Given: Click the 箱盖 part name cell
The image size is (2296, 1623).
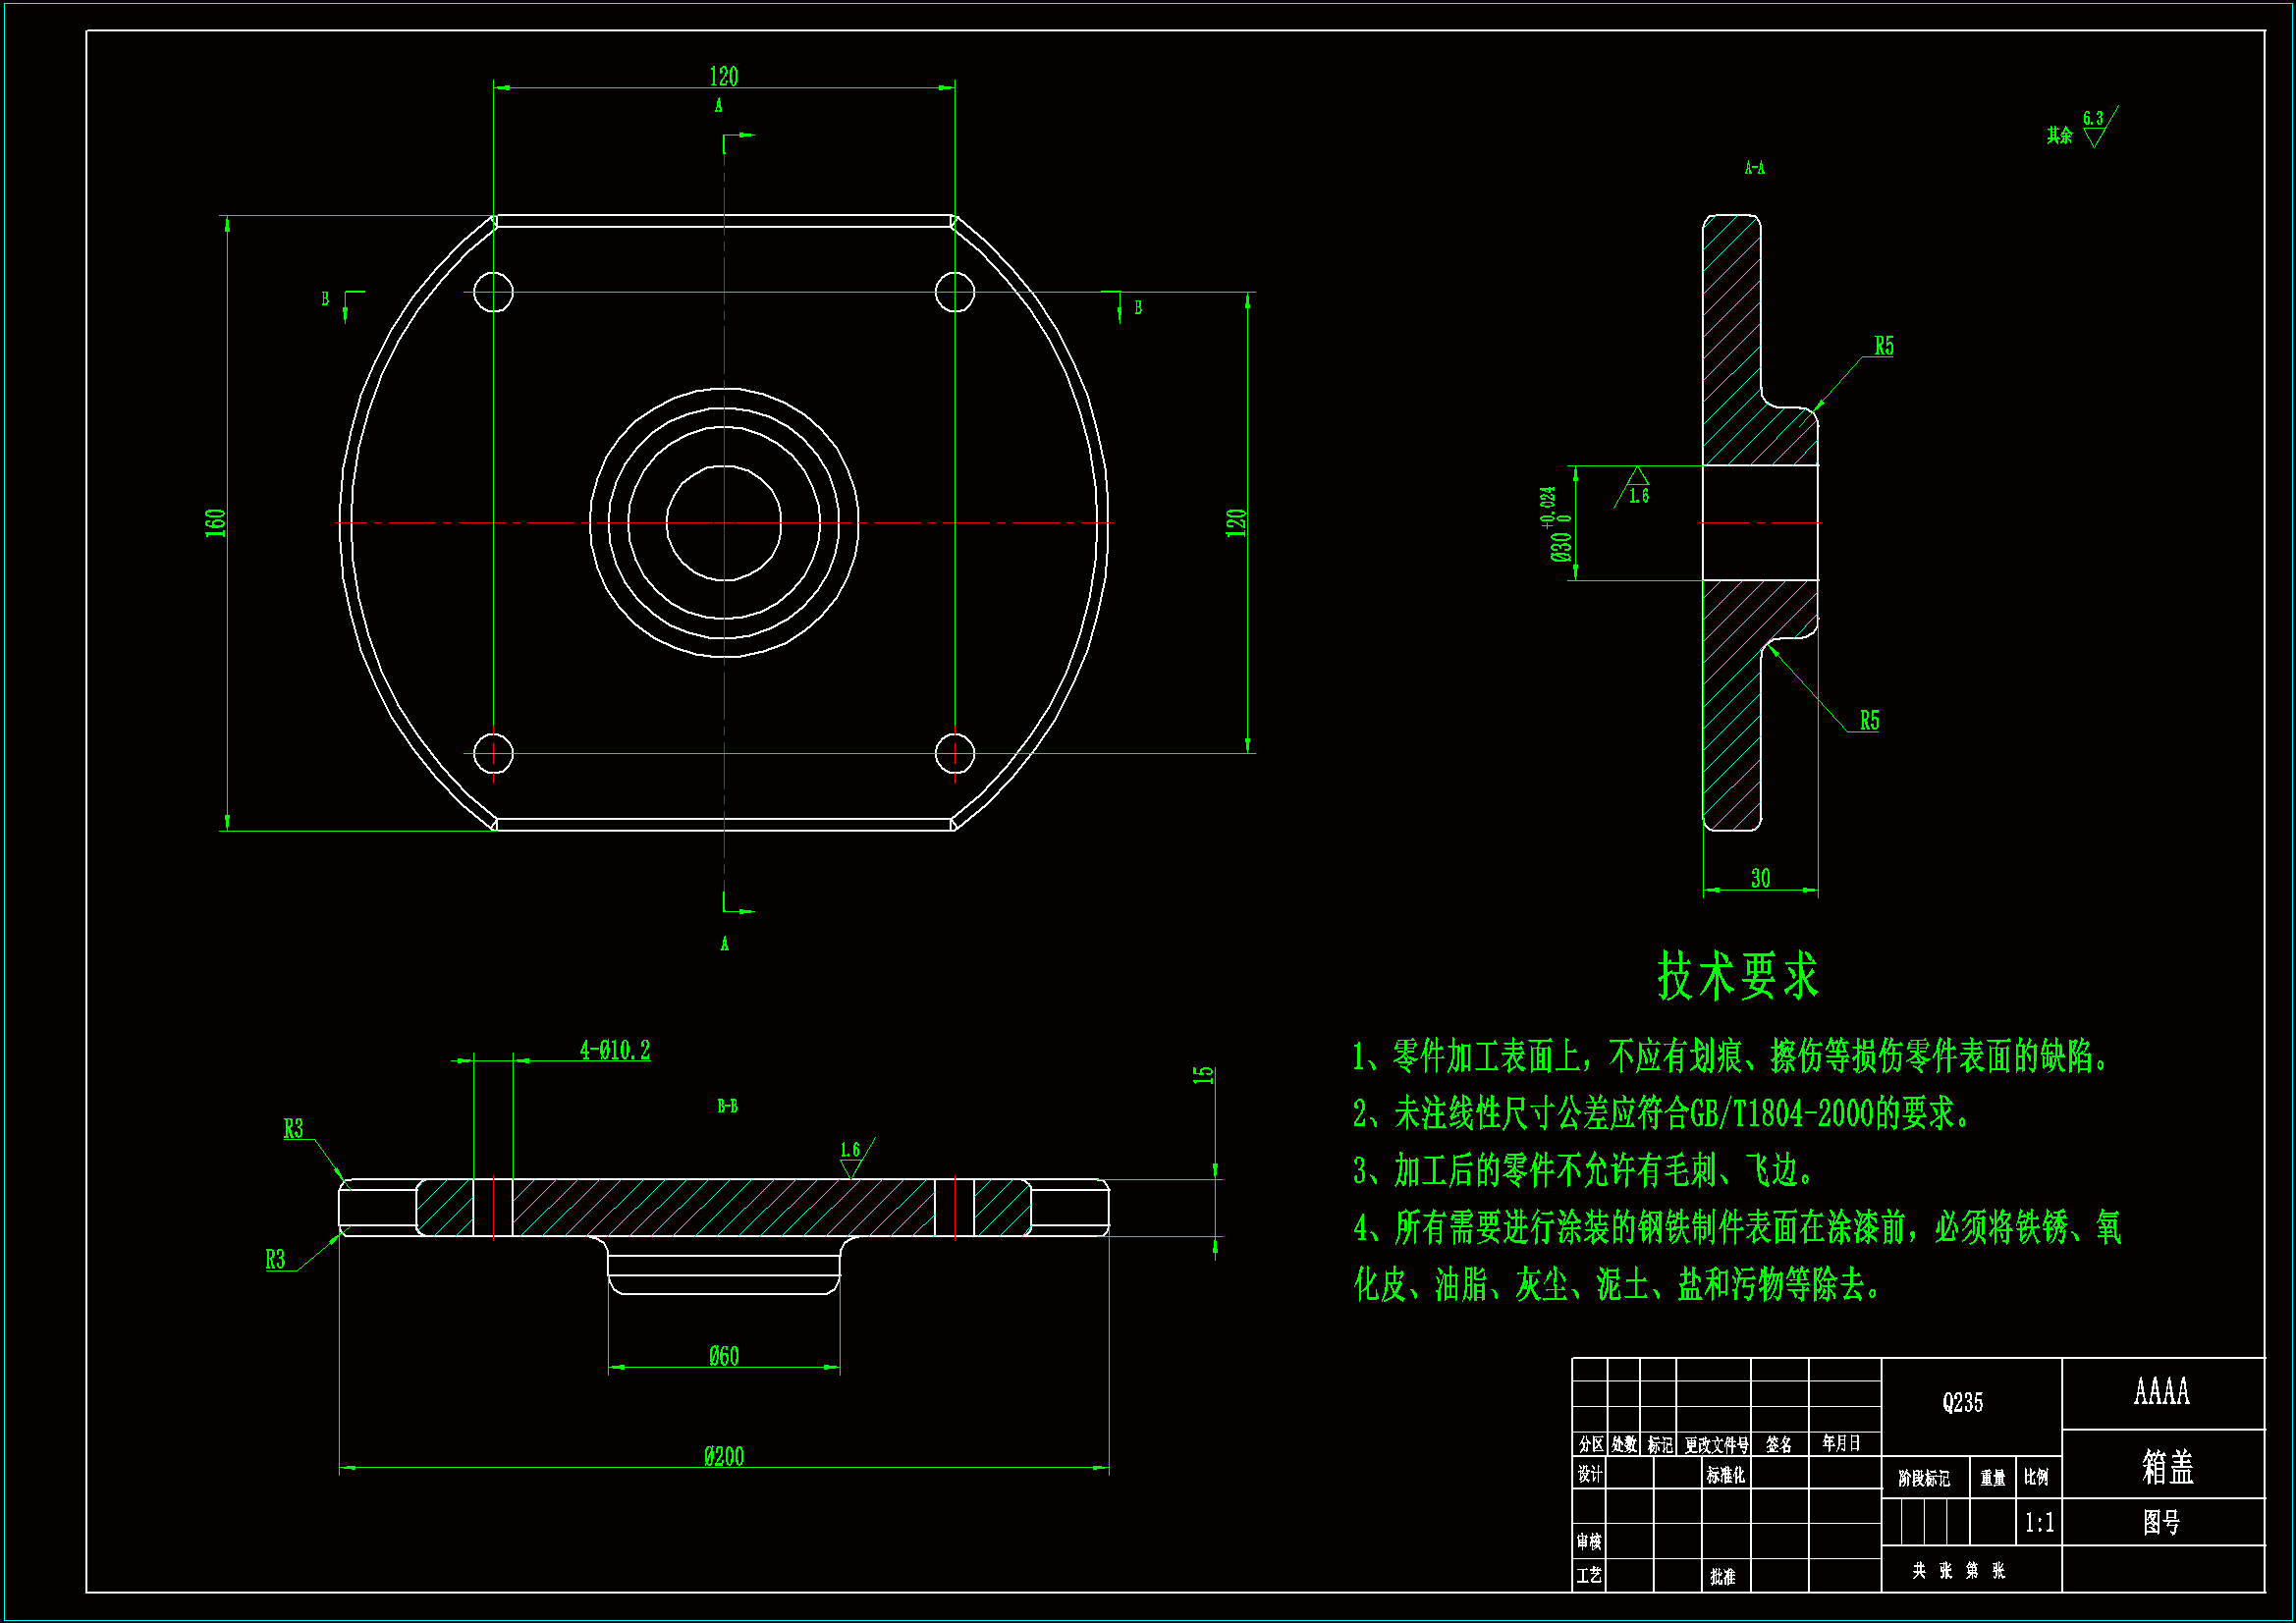Looking at the screenshot, I should coord(2167,1466).
